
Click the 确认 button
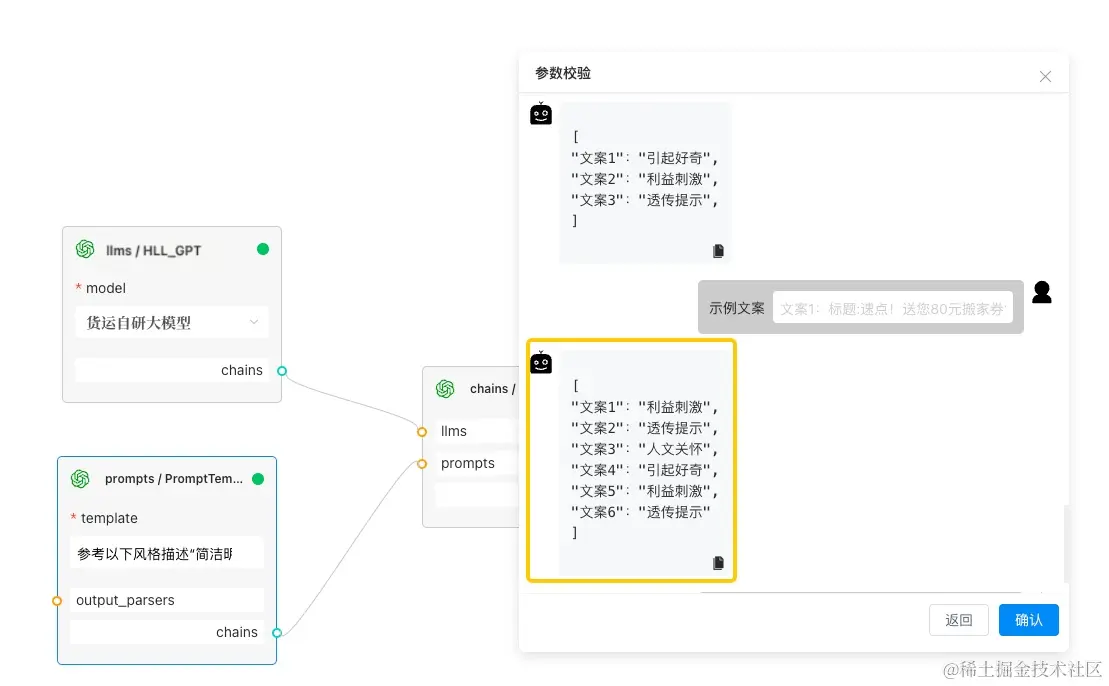tap(1028, 620)
